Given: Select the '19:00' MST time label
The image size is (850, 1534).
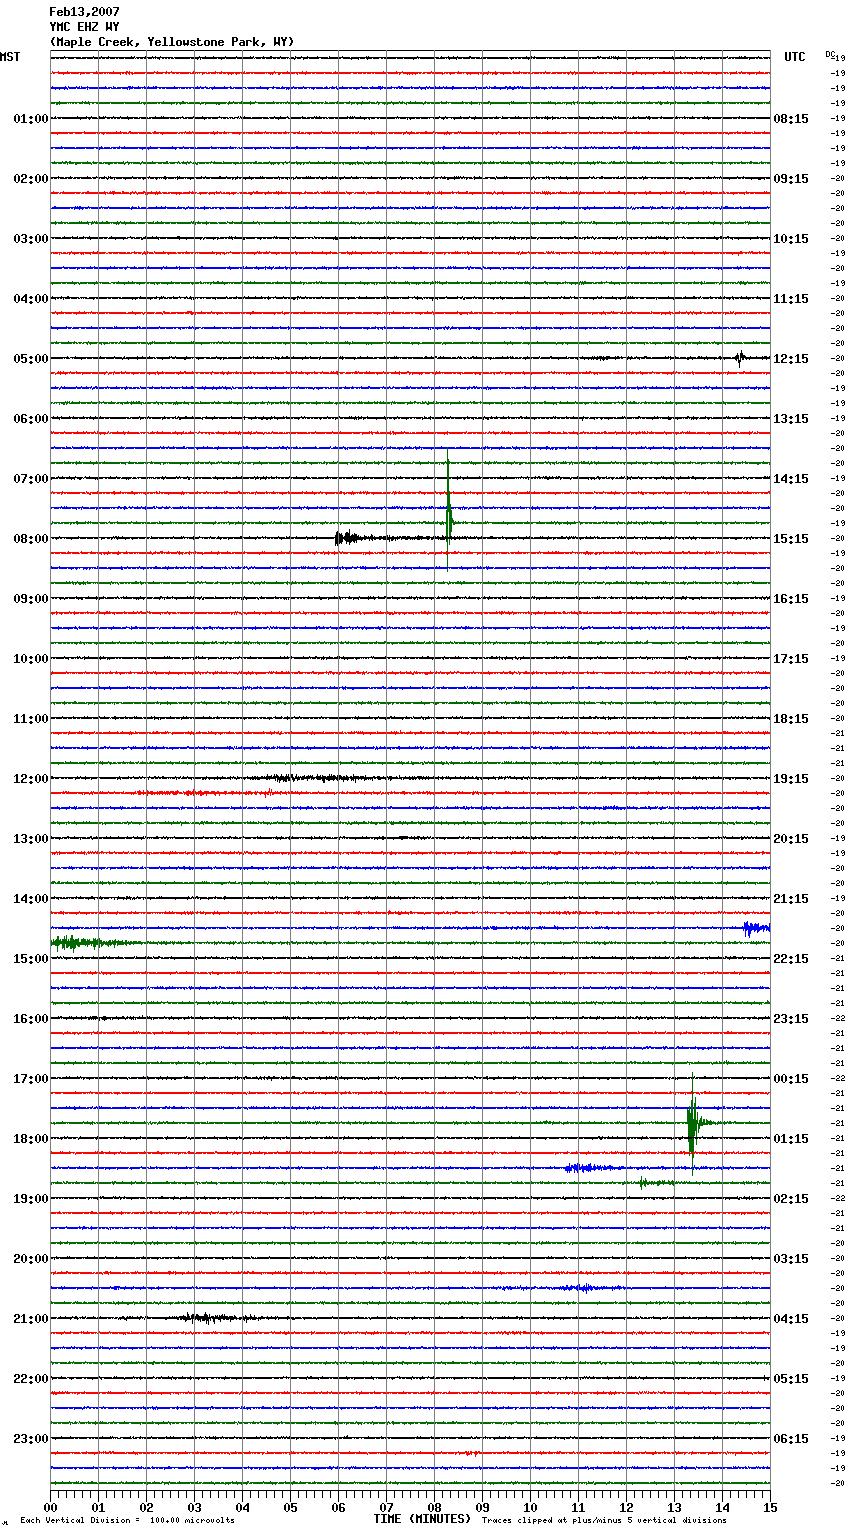Looking at the screenshot, I should pyautogui.click(x=31, y=1199).
